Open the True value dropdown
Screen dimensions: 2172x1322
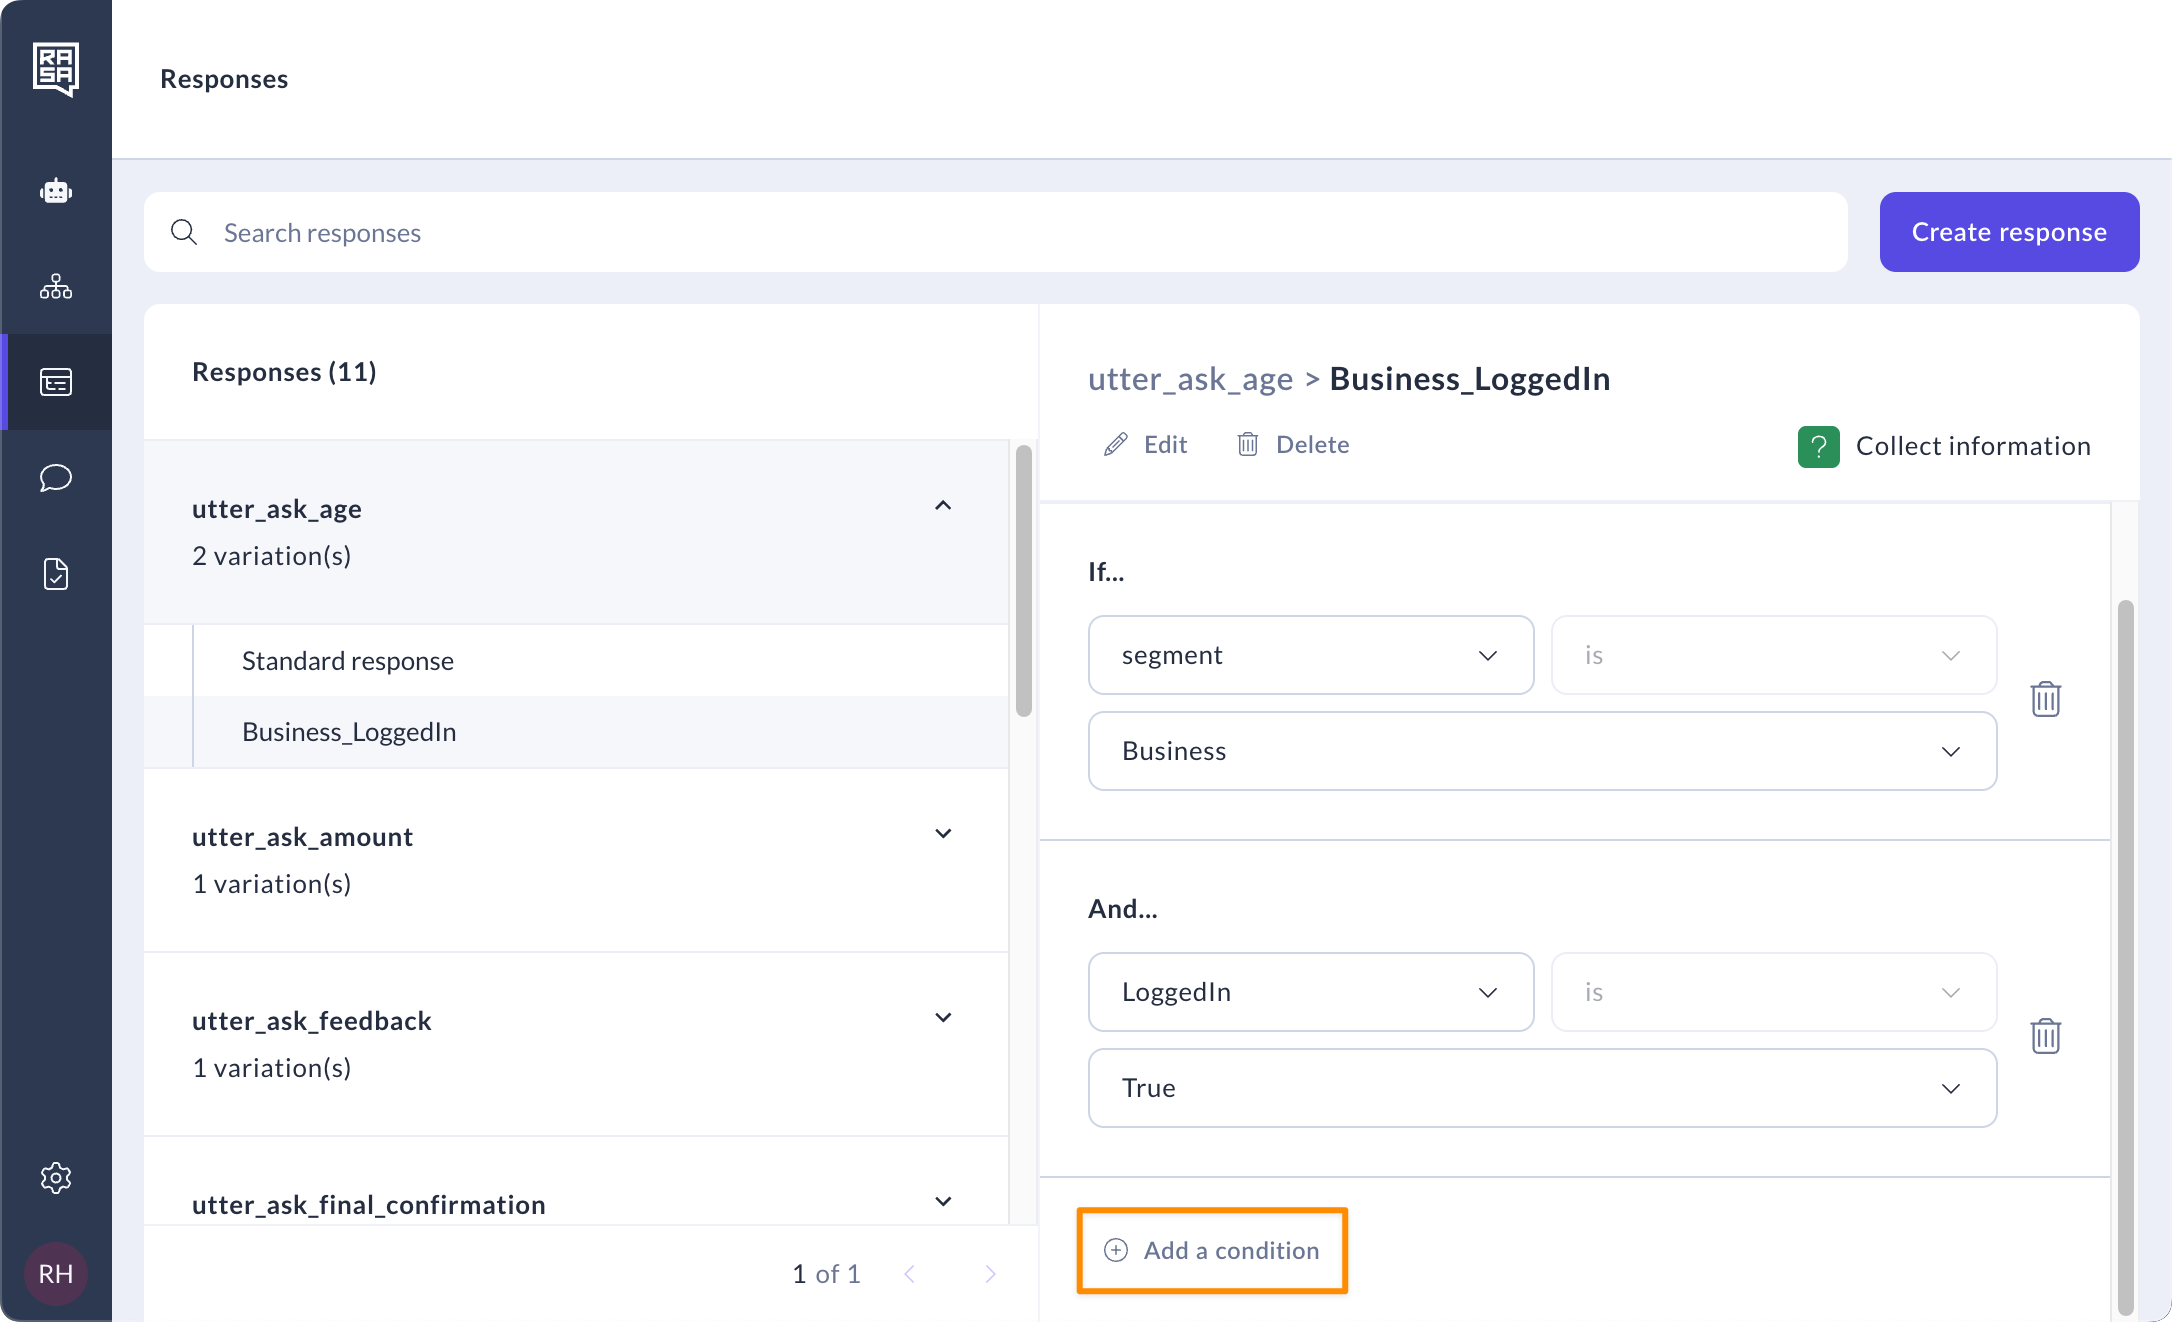1542,1088
